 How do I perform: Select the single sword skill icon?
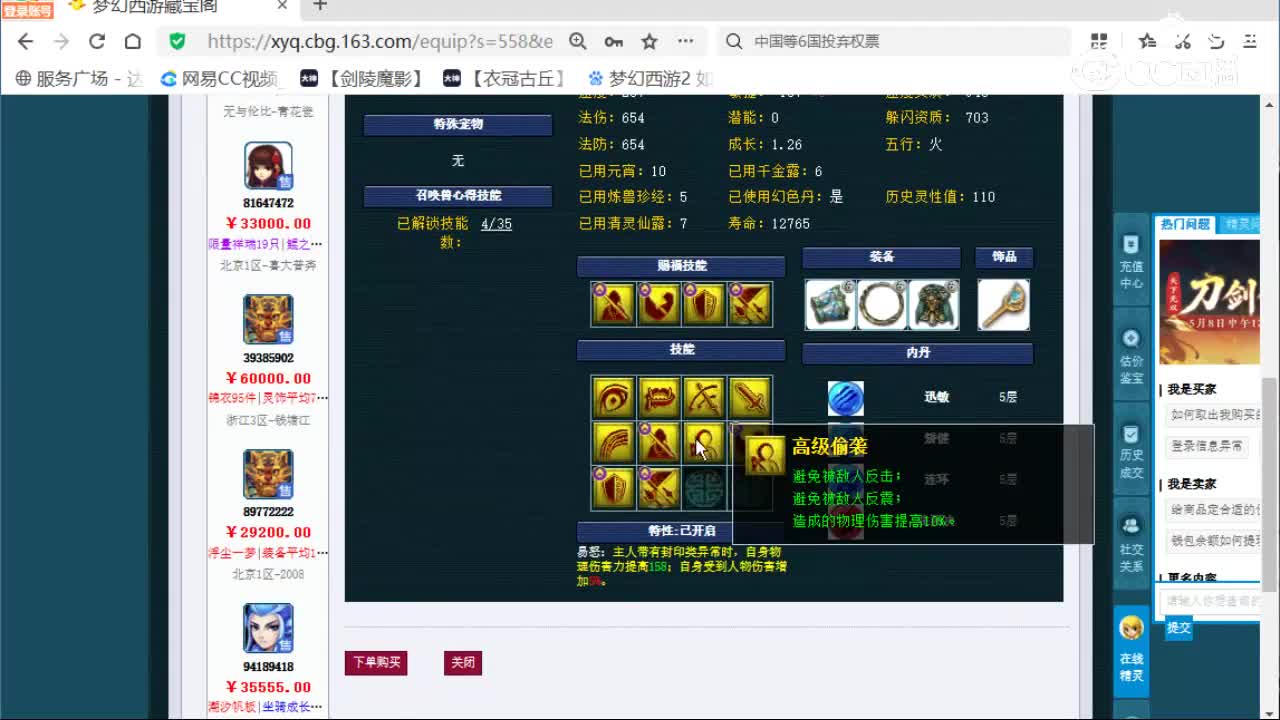click(x=750, y=398)
